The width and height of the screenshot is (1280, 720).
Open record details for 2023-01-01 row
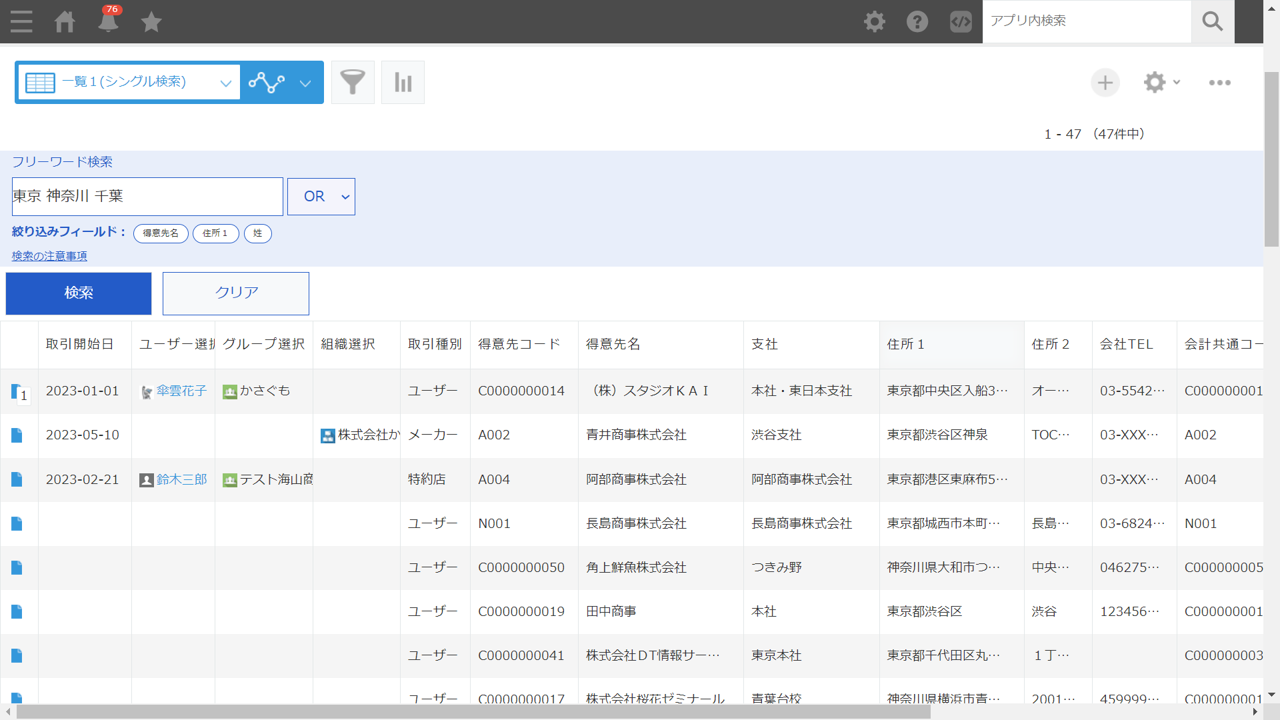click(19, 392)
